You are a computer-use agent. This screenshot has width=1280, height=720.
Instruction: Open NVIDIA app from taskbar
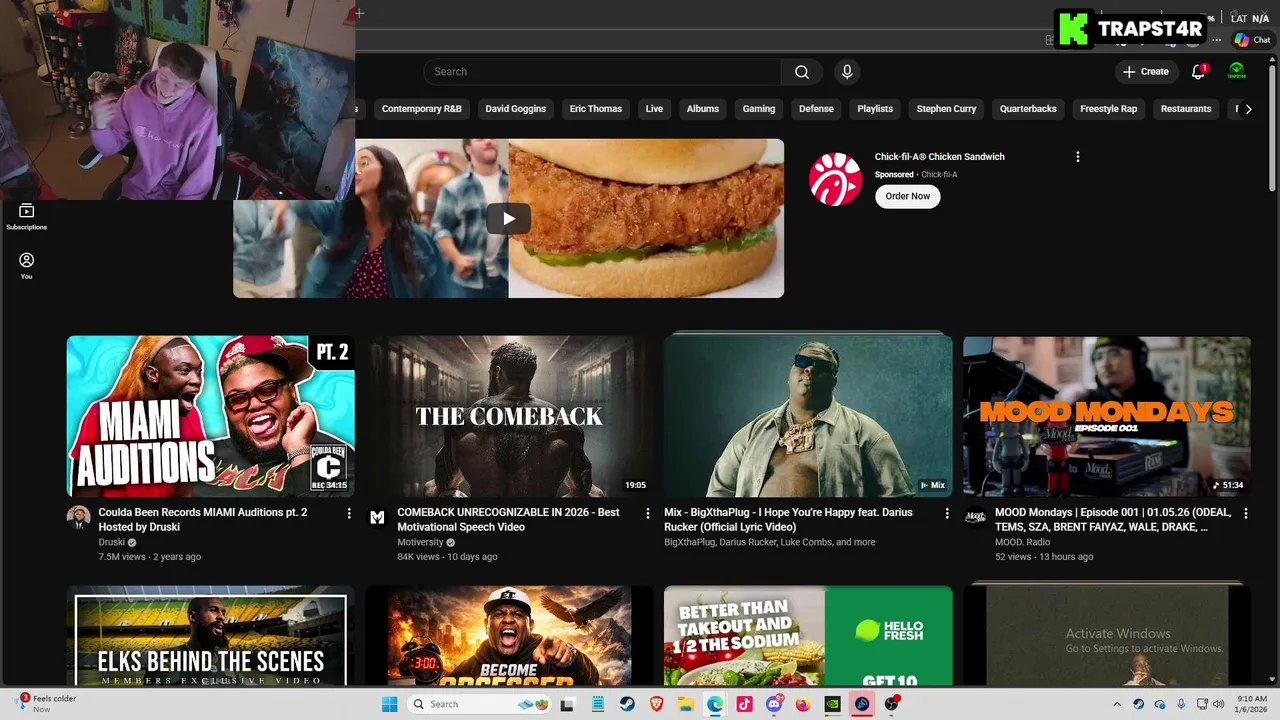(833, 704)
